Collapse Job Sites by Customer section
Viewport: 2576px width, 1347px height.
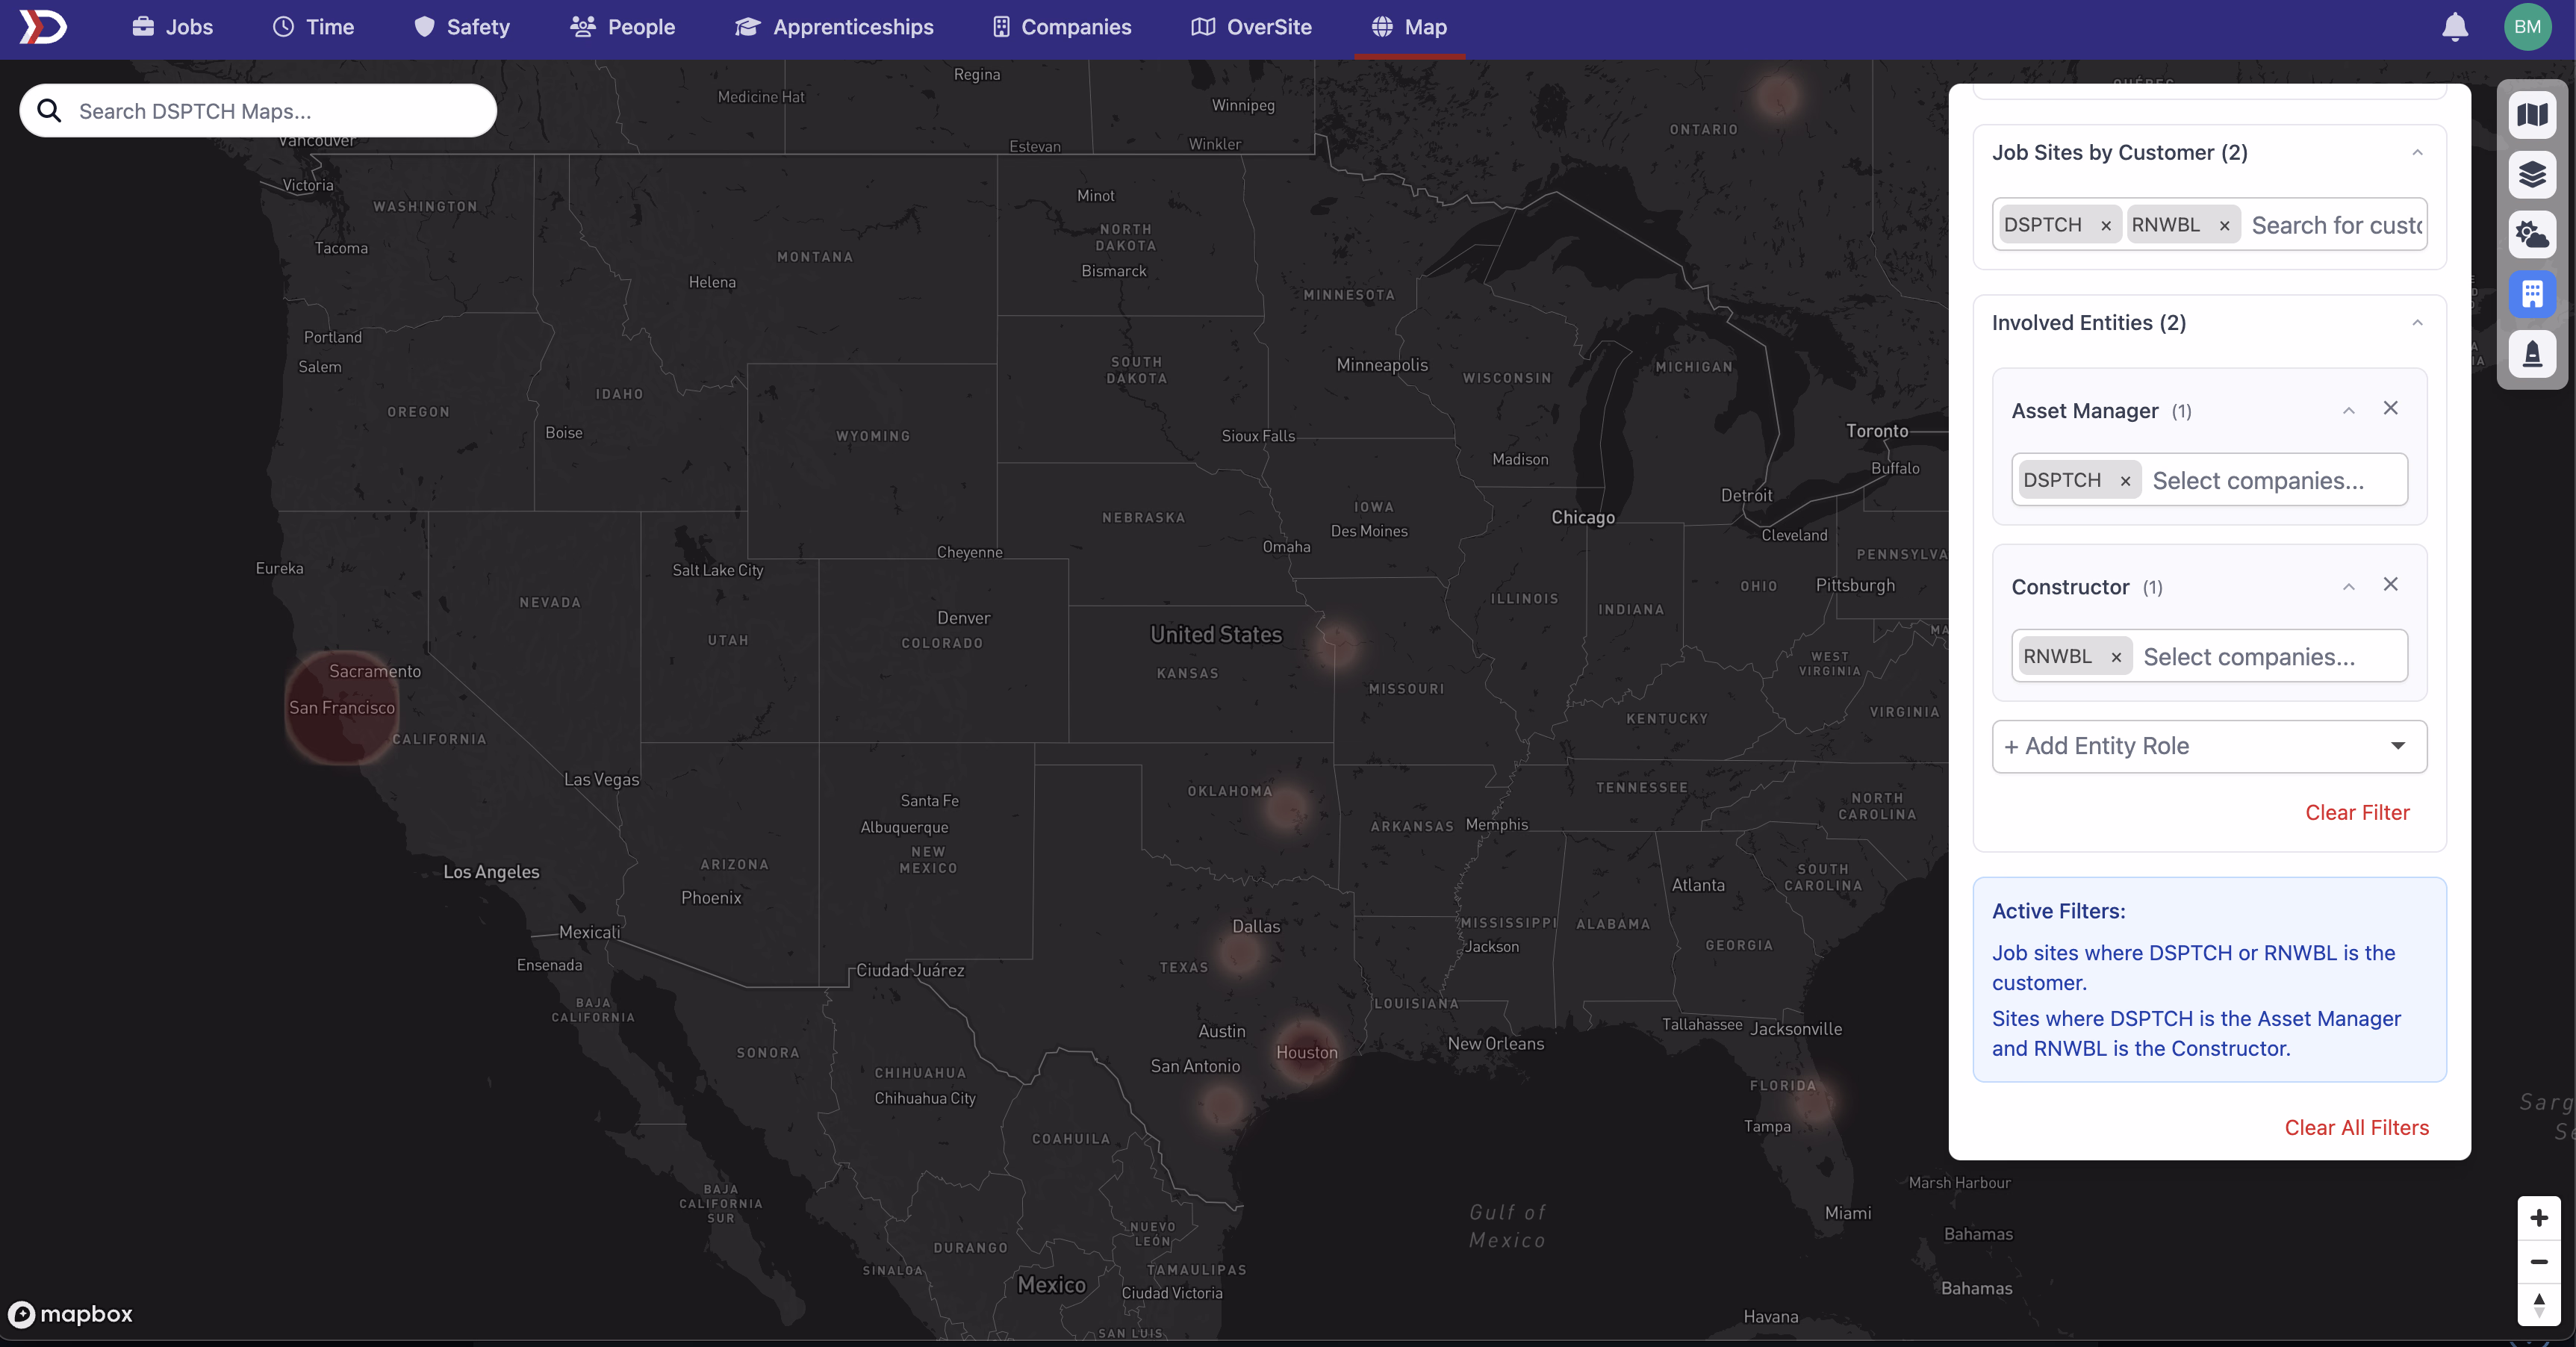coord(2417,152)
